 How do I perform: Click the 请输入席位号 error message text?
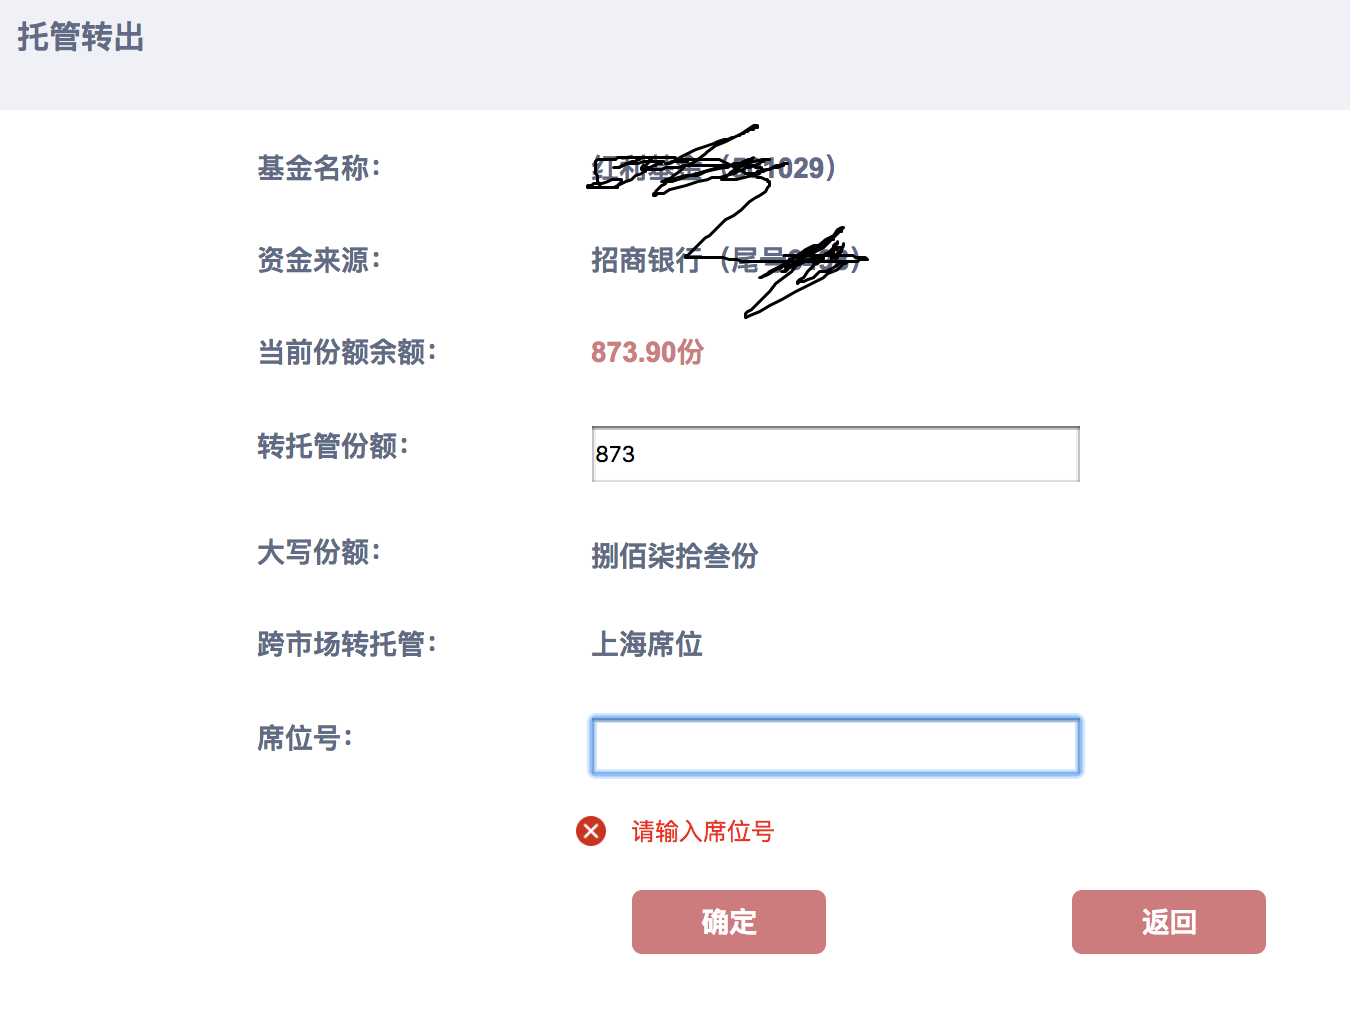tap(702, 831)
